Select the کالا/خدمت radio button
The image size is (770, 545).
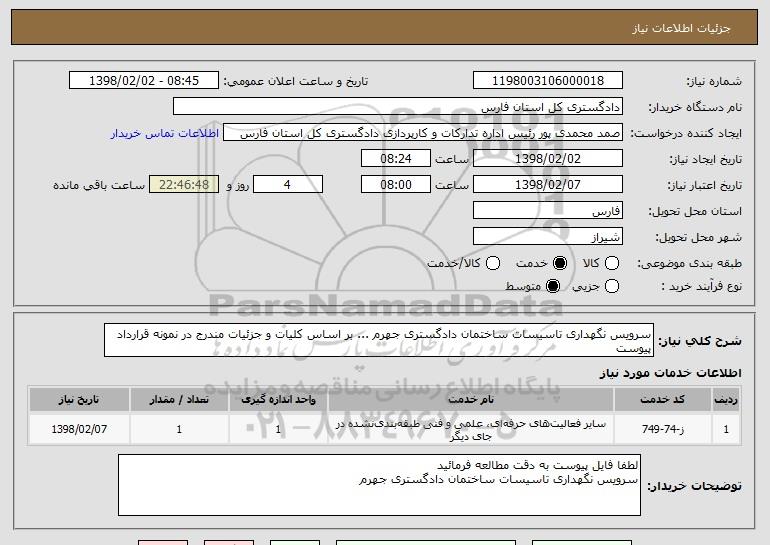(x=493, y=263)
